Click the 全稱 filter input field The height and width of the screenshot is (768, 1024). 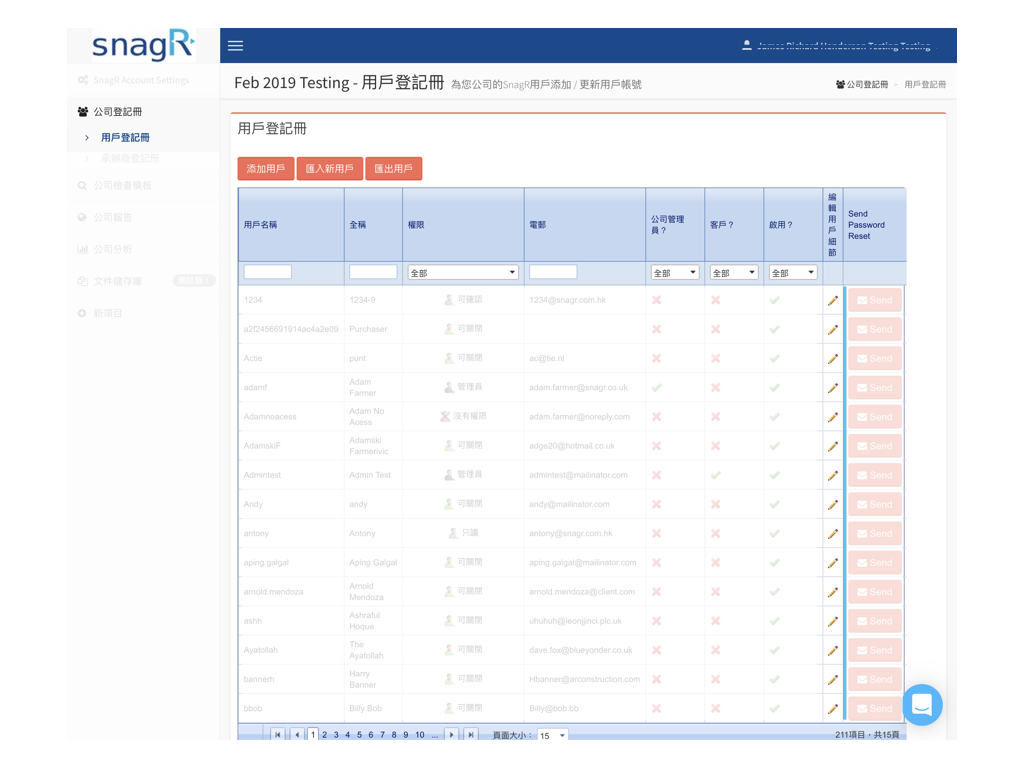click(x=373, y=272)
